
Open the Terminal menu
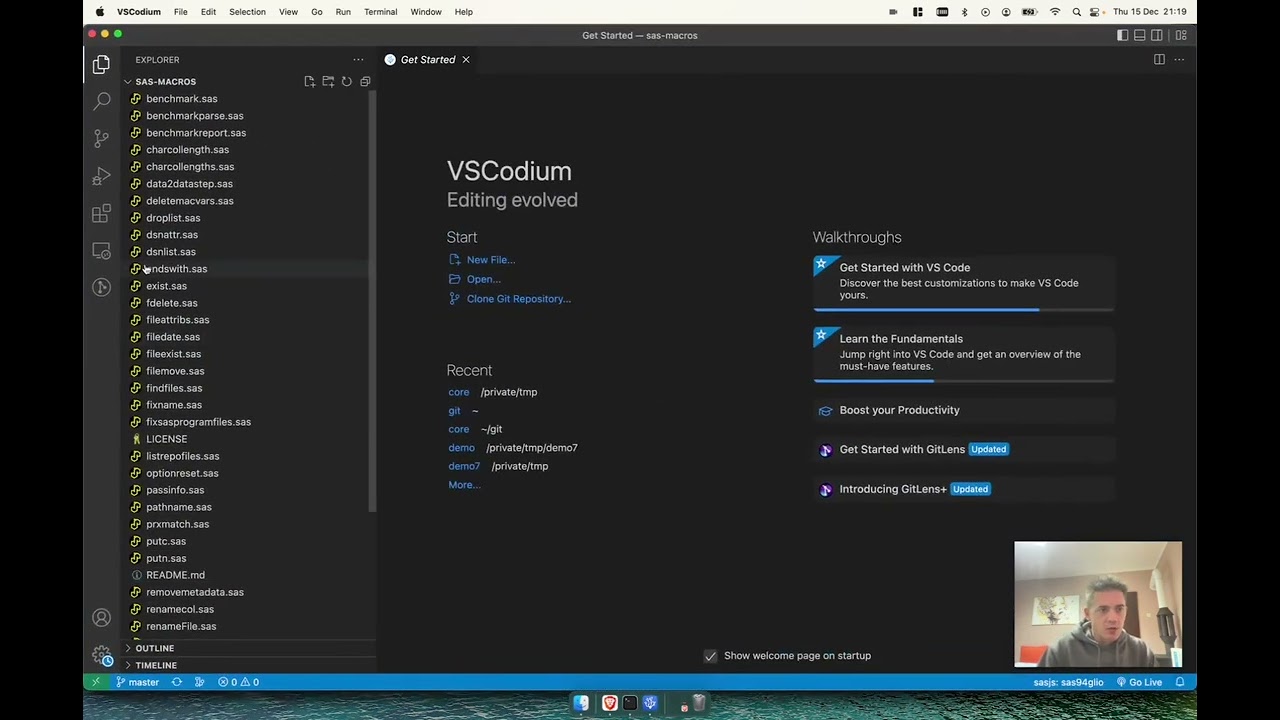coord(380,12)
